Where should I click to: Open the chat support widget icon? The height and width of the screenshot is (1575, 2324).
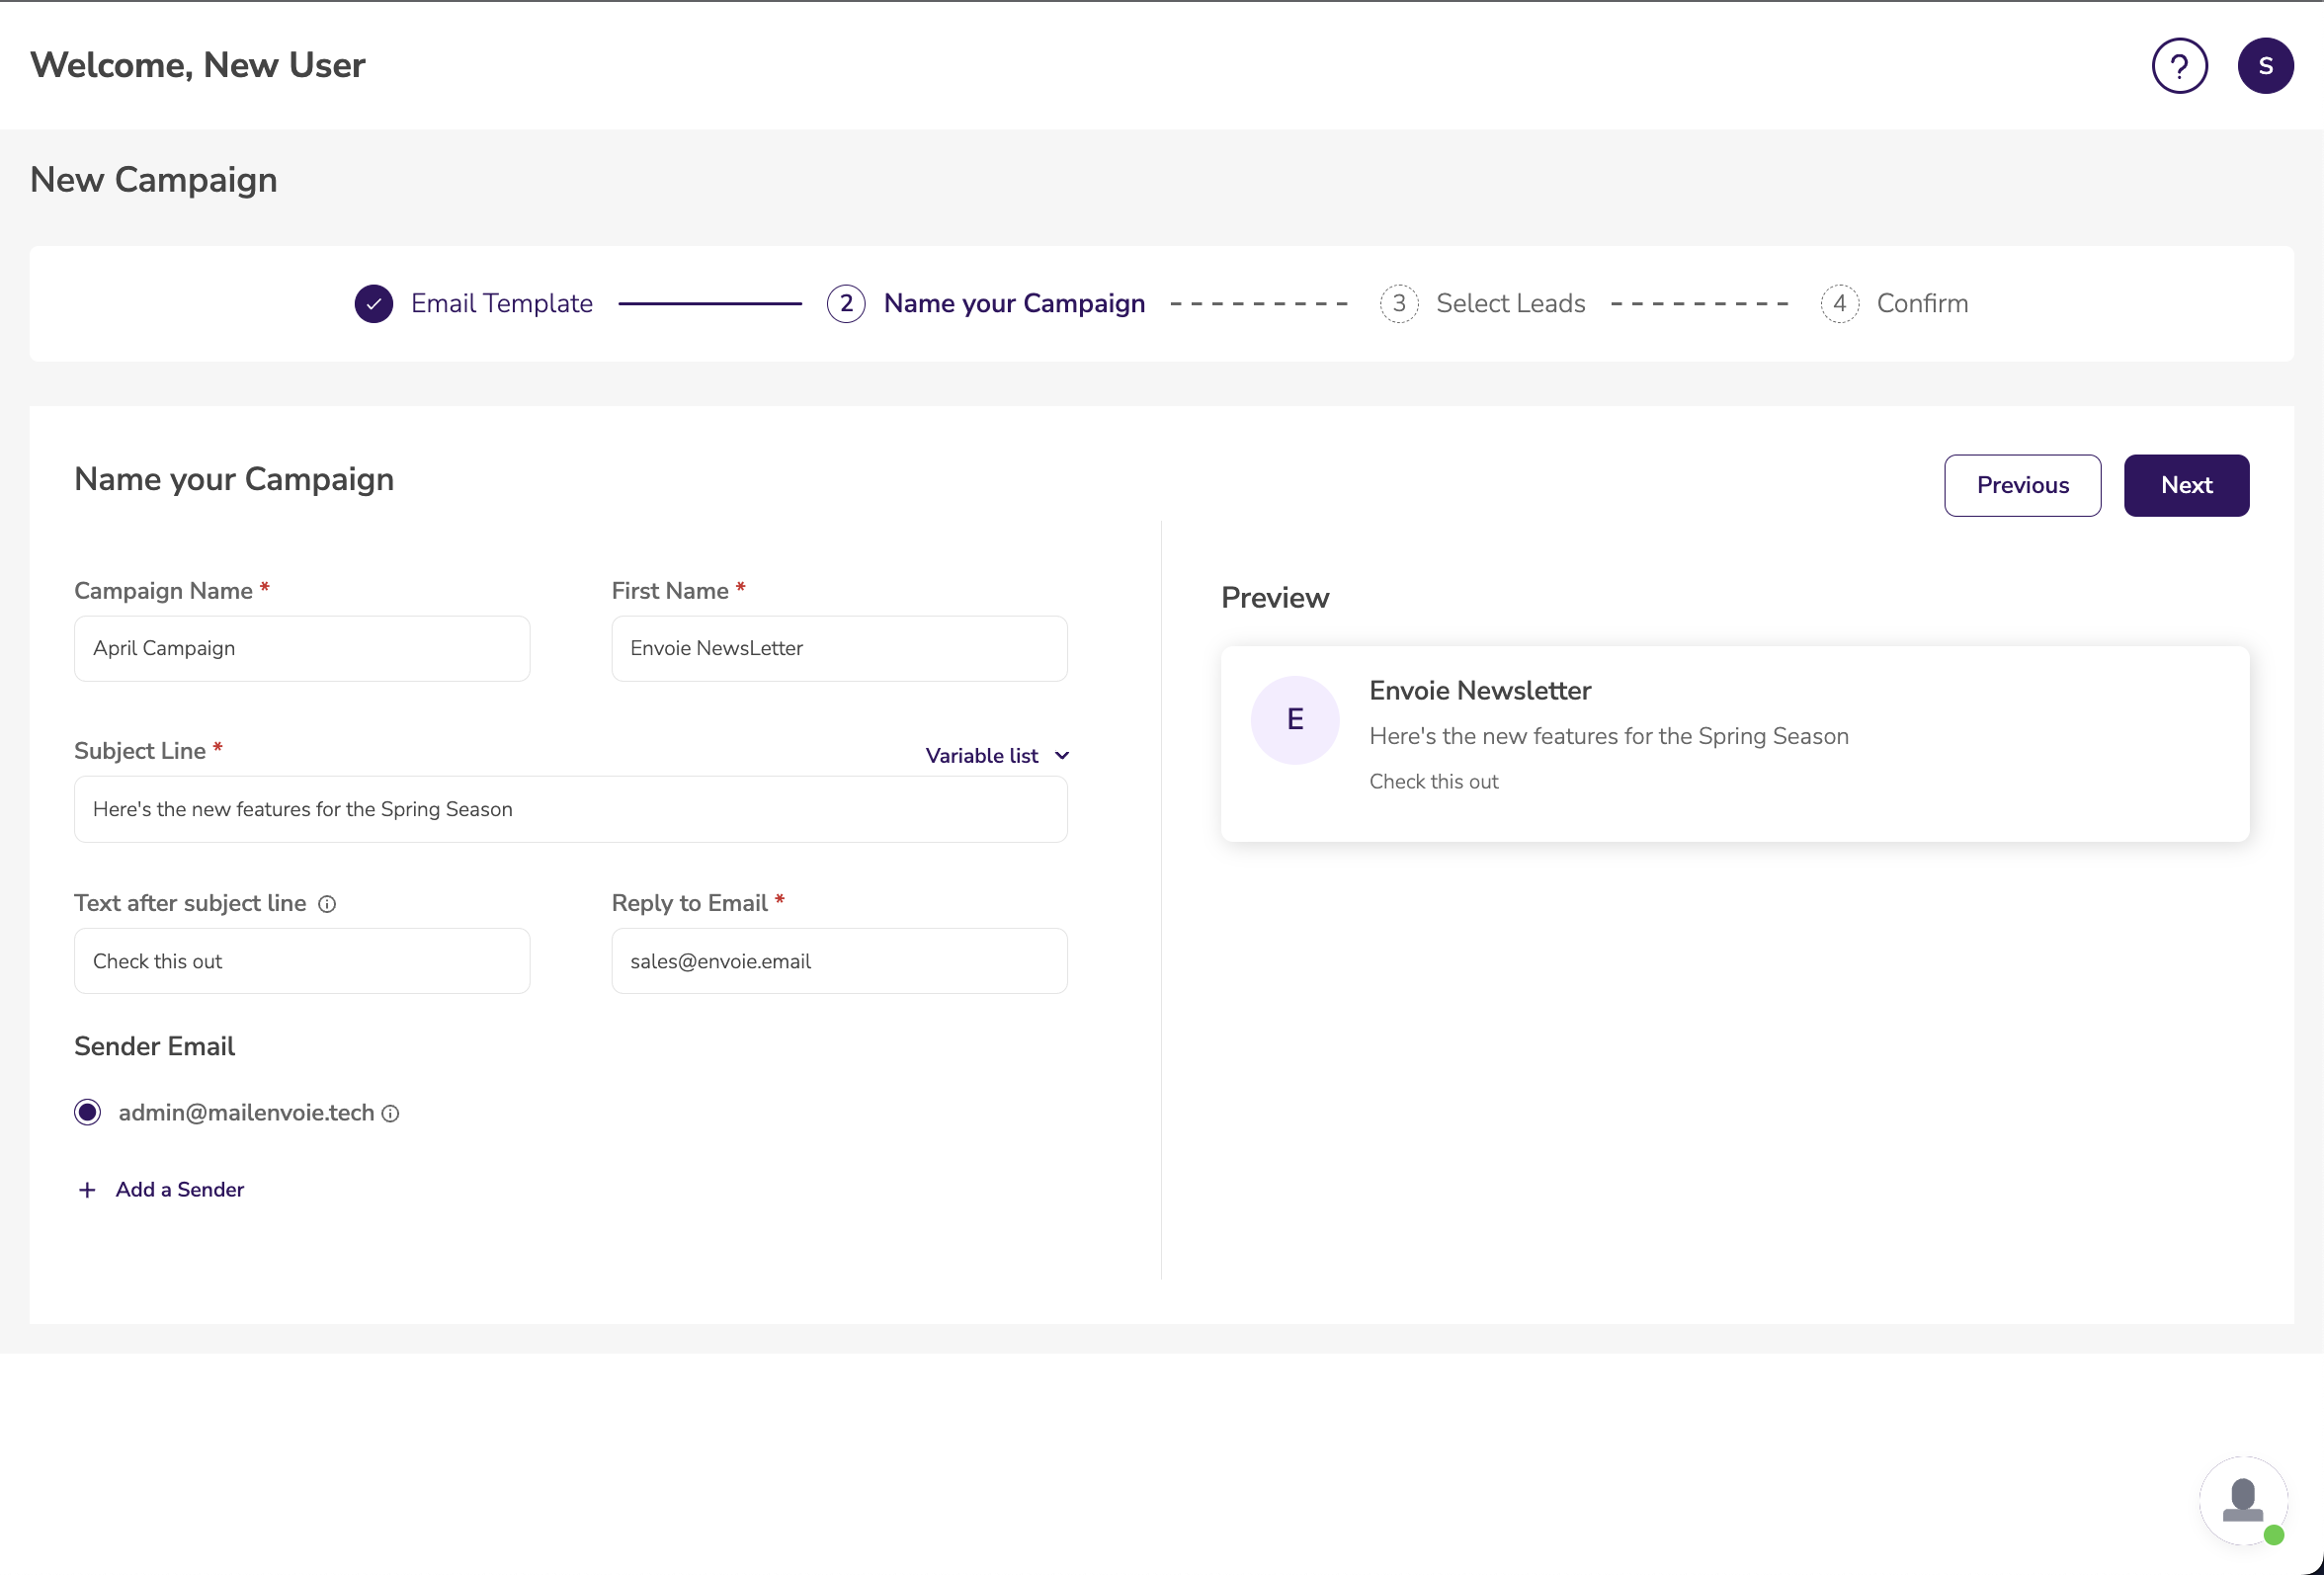pos(2243,1501)
